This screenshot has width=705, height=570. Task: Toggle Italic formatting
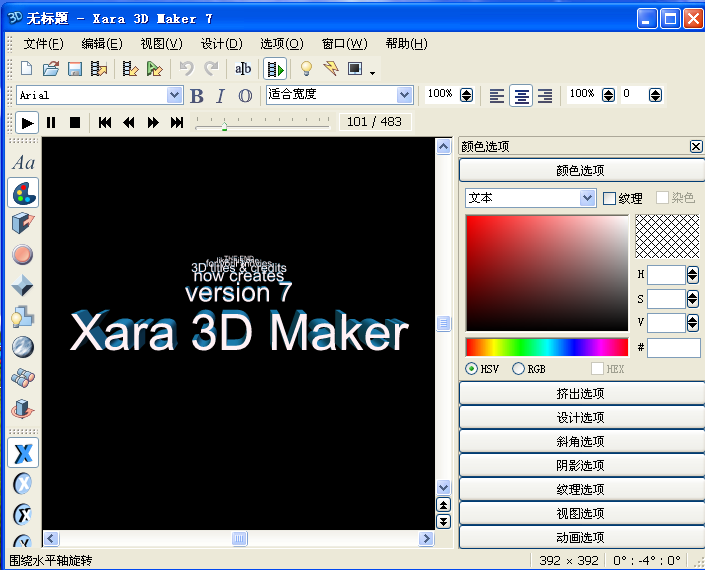tap(220, 96)
